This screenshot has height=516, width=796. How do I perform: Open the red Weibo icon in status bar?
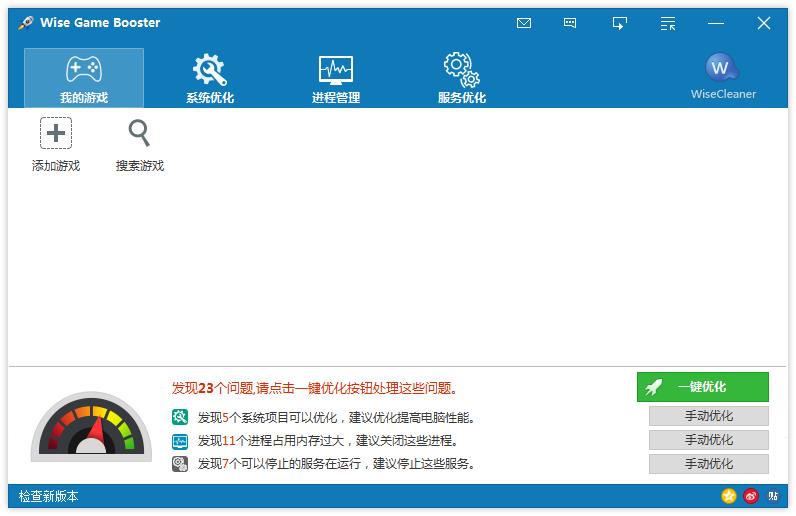(751, 496)
